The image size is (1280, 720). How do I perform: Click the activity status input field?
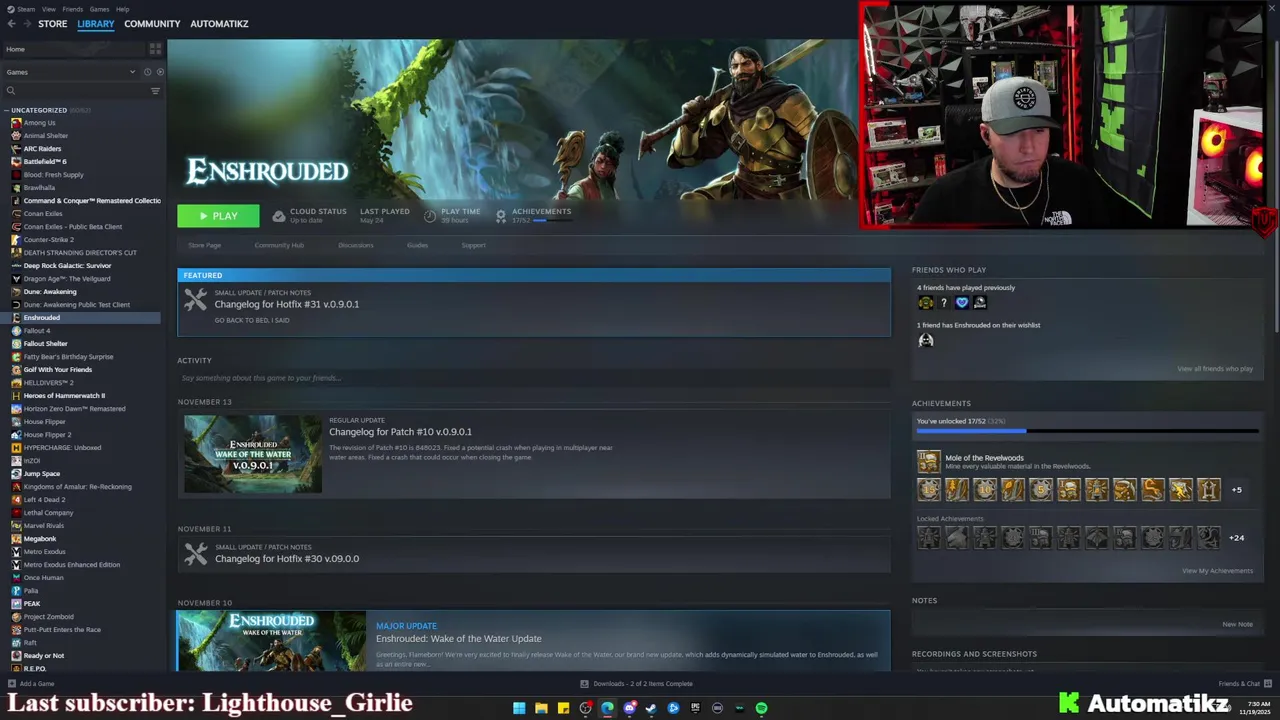[x=534, y=378]
